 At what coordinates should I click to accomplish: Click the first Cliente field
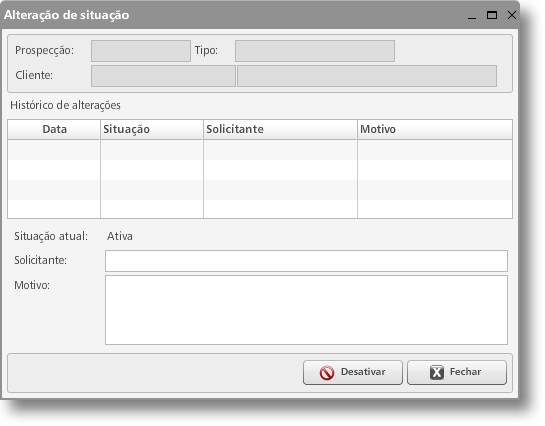pyautogui.click(x=163, y=76)
